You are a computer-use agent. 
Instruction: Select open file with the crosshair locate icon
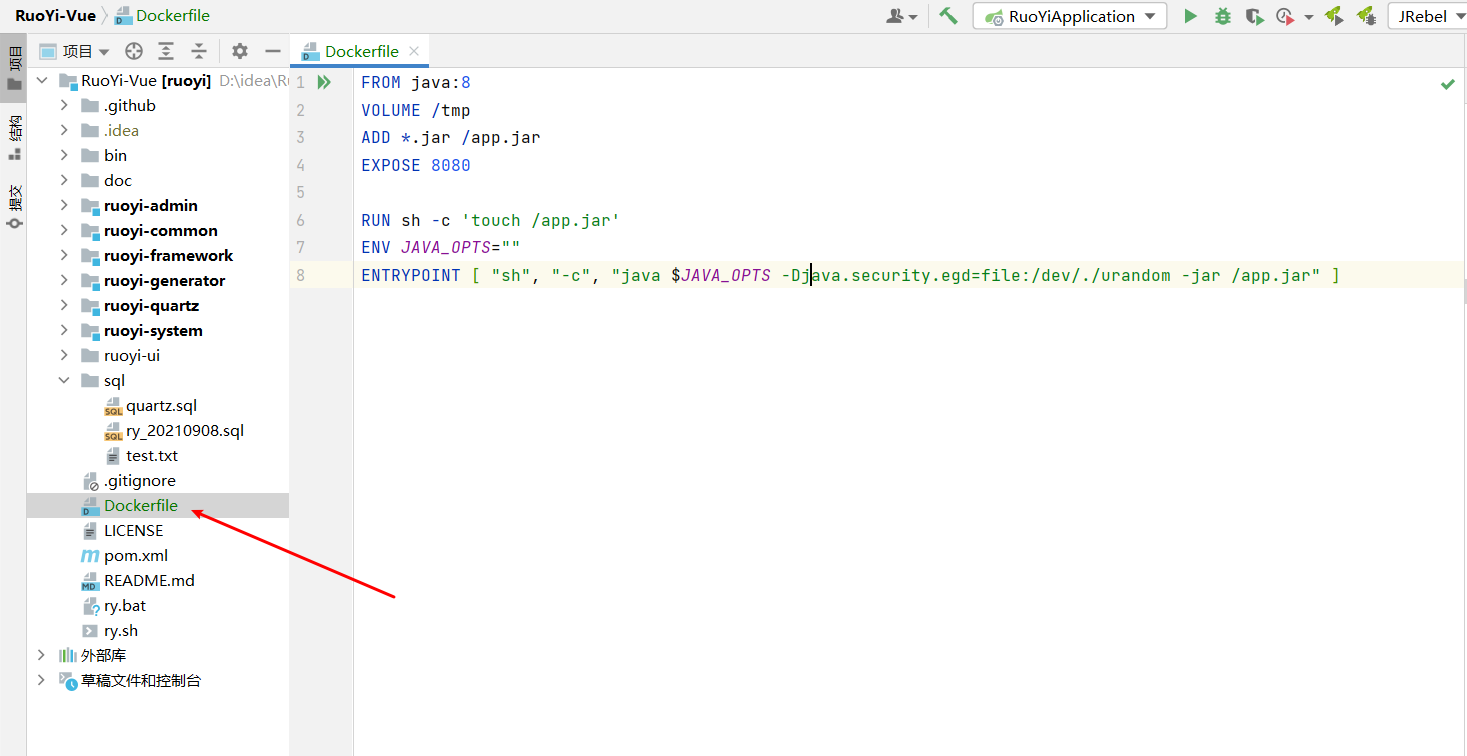tap(133, 50)
